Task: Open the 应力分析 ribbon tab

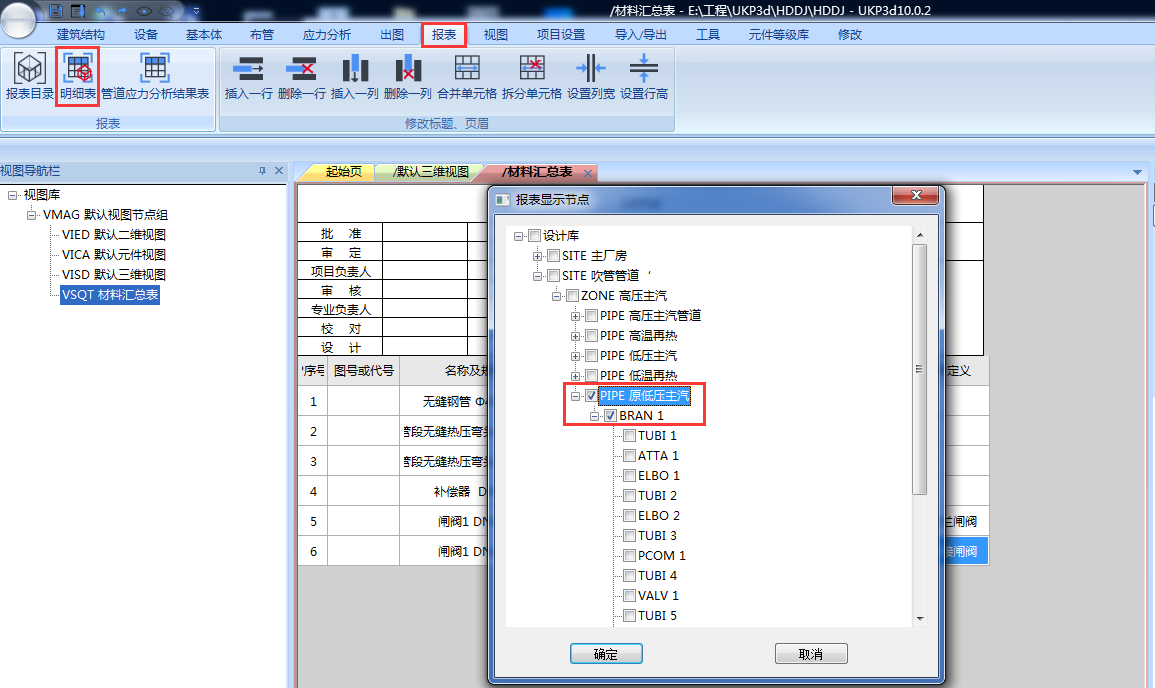Action: click(327, 34)
